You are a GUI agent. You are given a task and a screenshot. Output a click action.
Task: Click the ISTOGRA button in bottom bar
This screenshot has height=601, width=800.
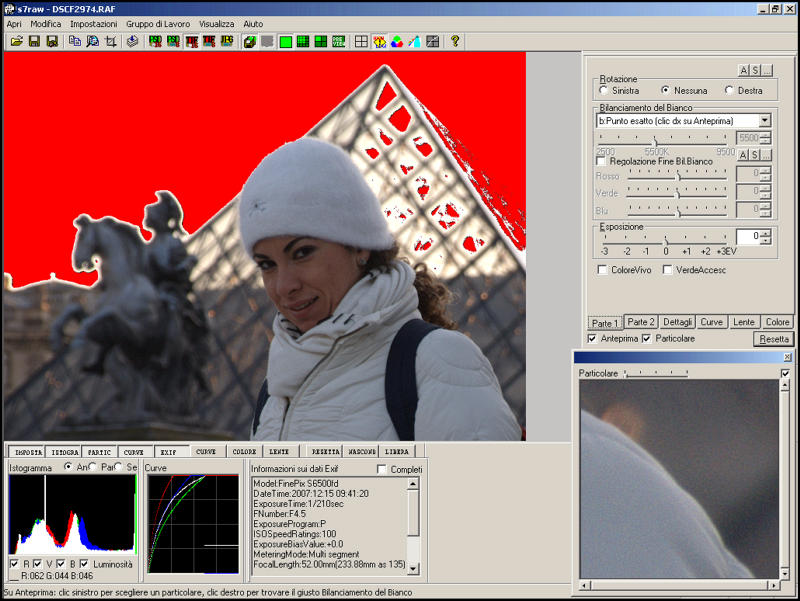(x=65, y=452)
